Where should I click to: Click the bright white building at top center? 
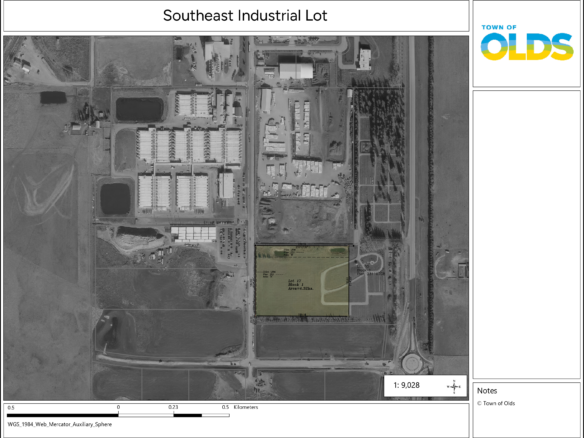[x=296, y=71]
